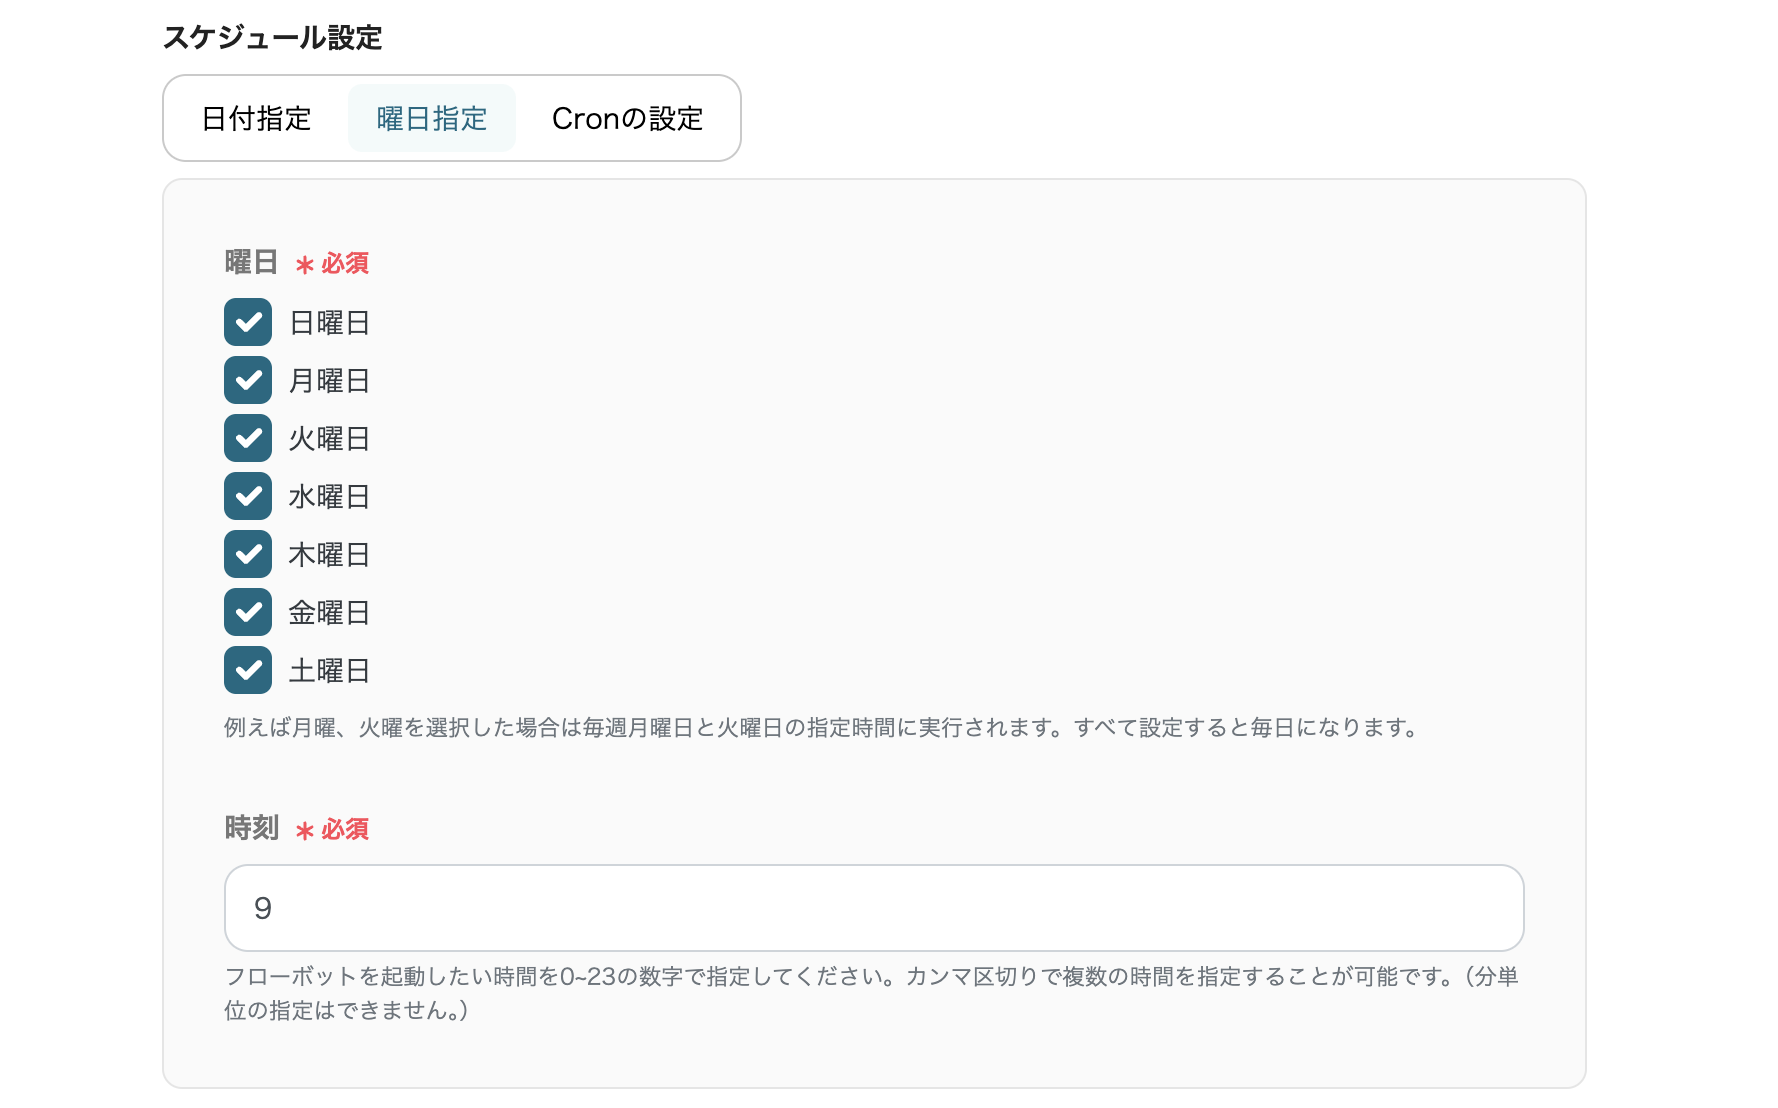The image size is (1778, 1108).
Task: Uncheck the 水曜日 checkbox
Action: point(248,496)
